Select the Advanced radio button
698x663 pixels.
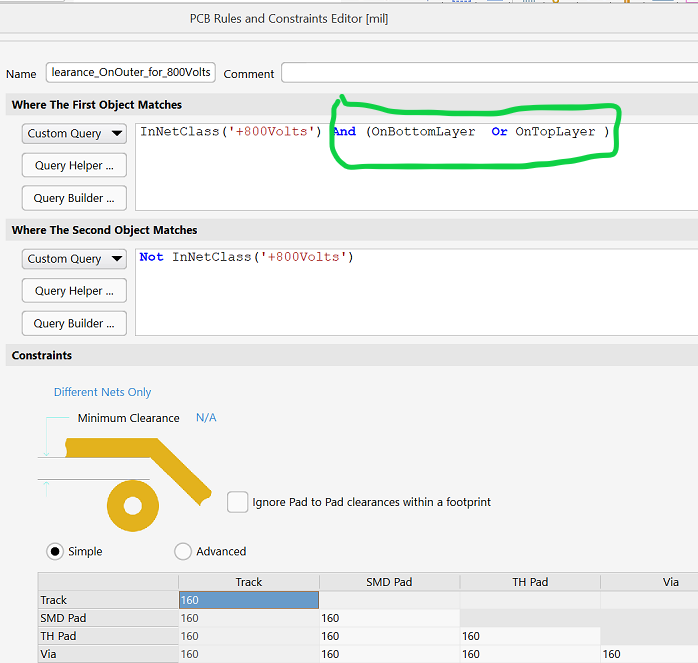183,551
